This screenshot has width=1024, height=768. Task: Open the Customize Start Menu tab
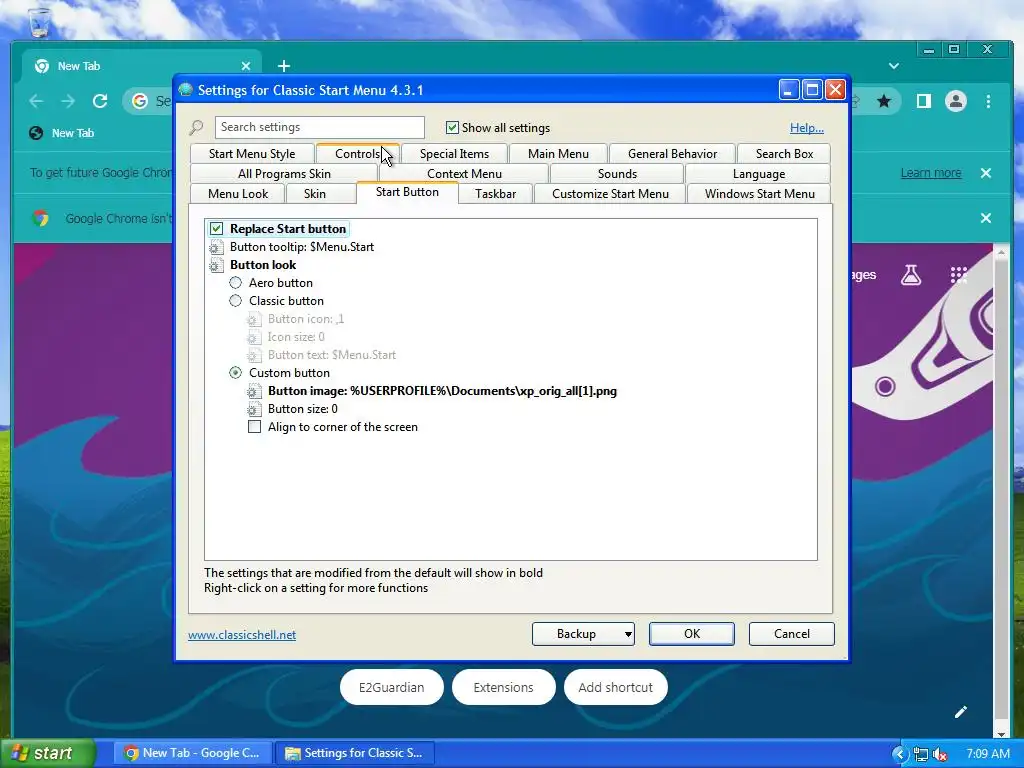611,194
